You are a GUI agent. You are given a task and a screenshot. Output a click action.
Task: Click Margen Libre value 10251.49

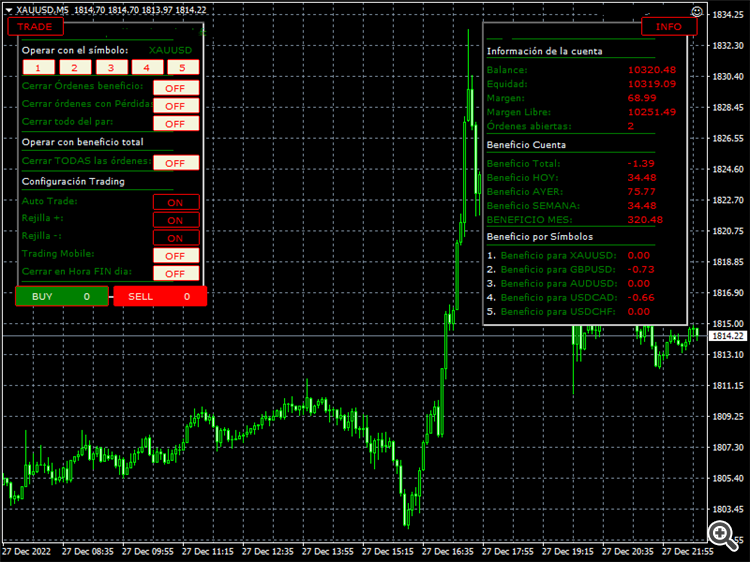click(651, 112)
